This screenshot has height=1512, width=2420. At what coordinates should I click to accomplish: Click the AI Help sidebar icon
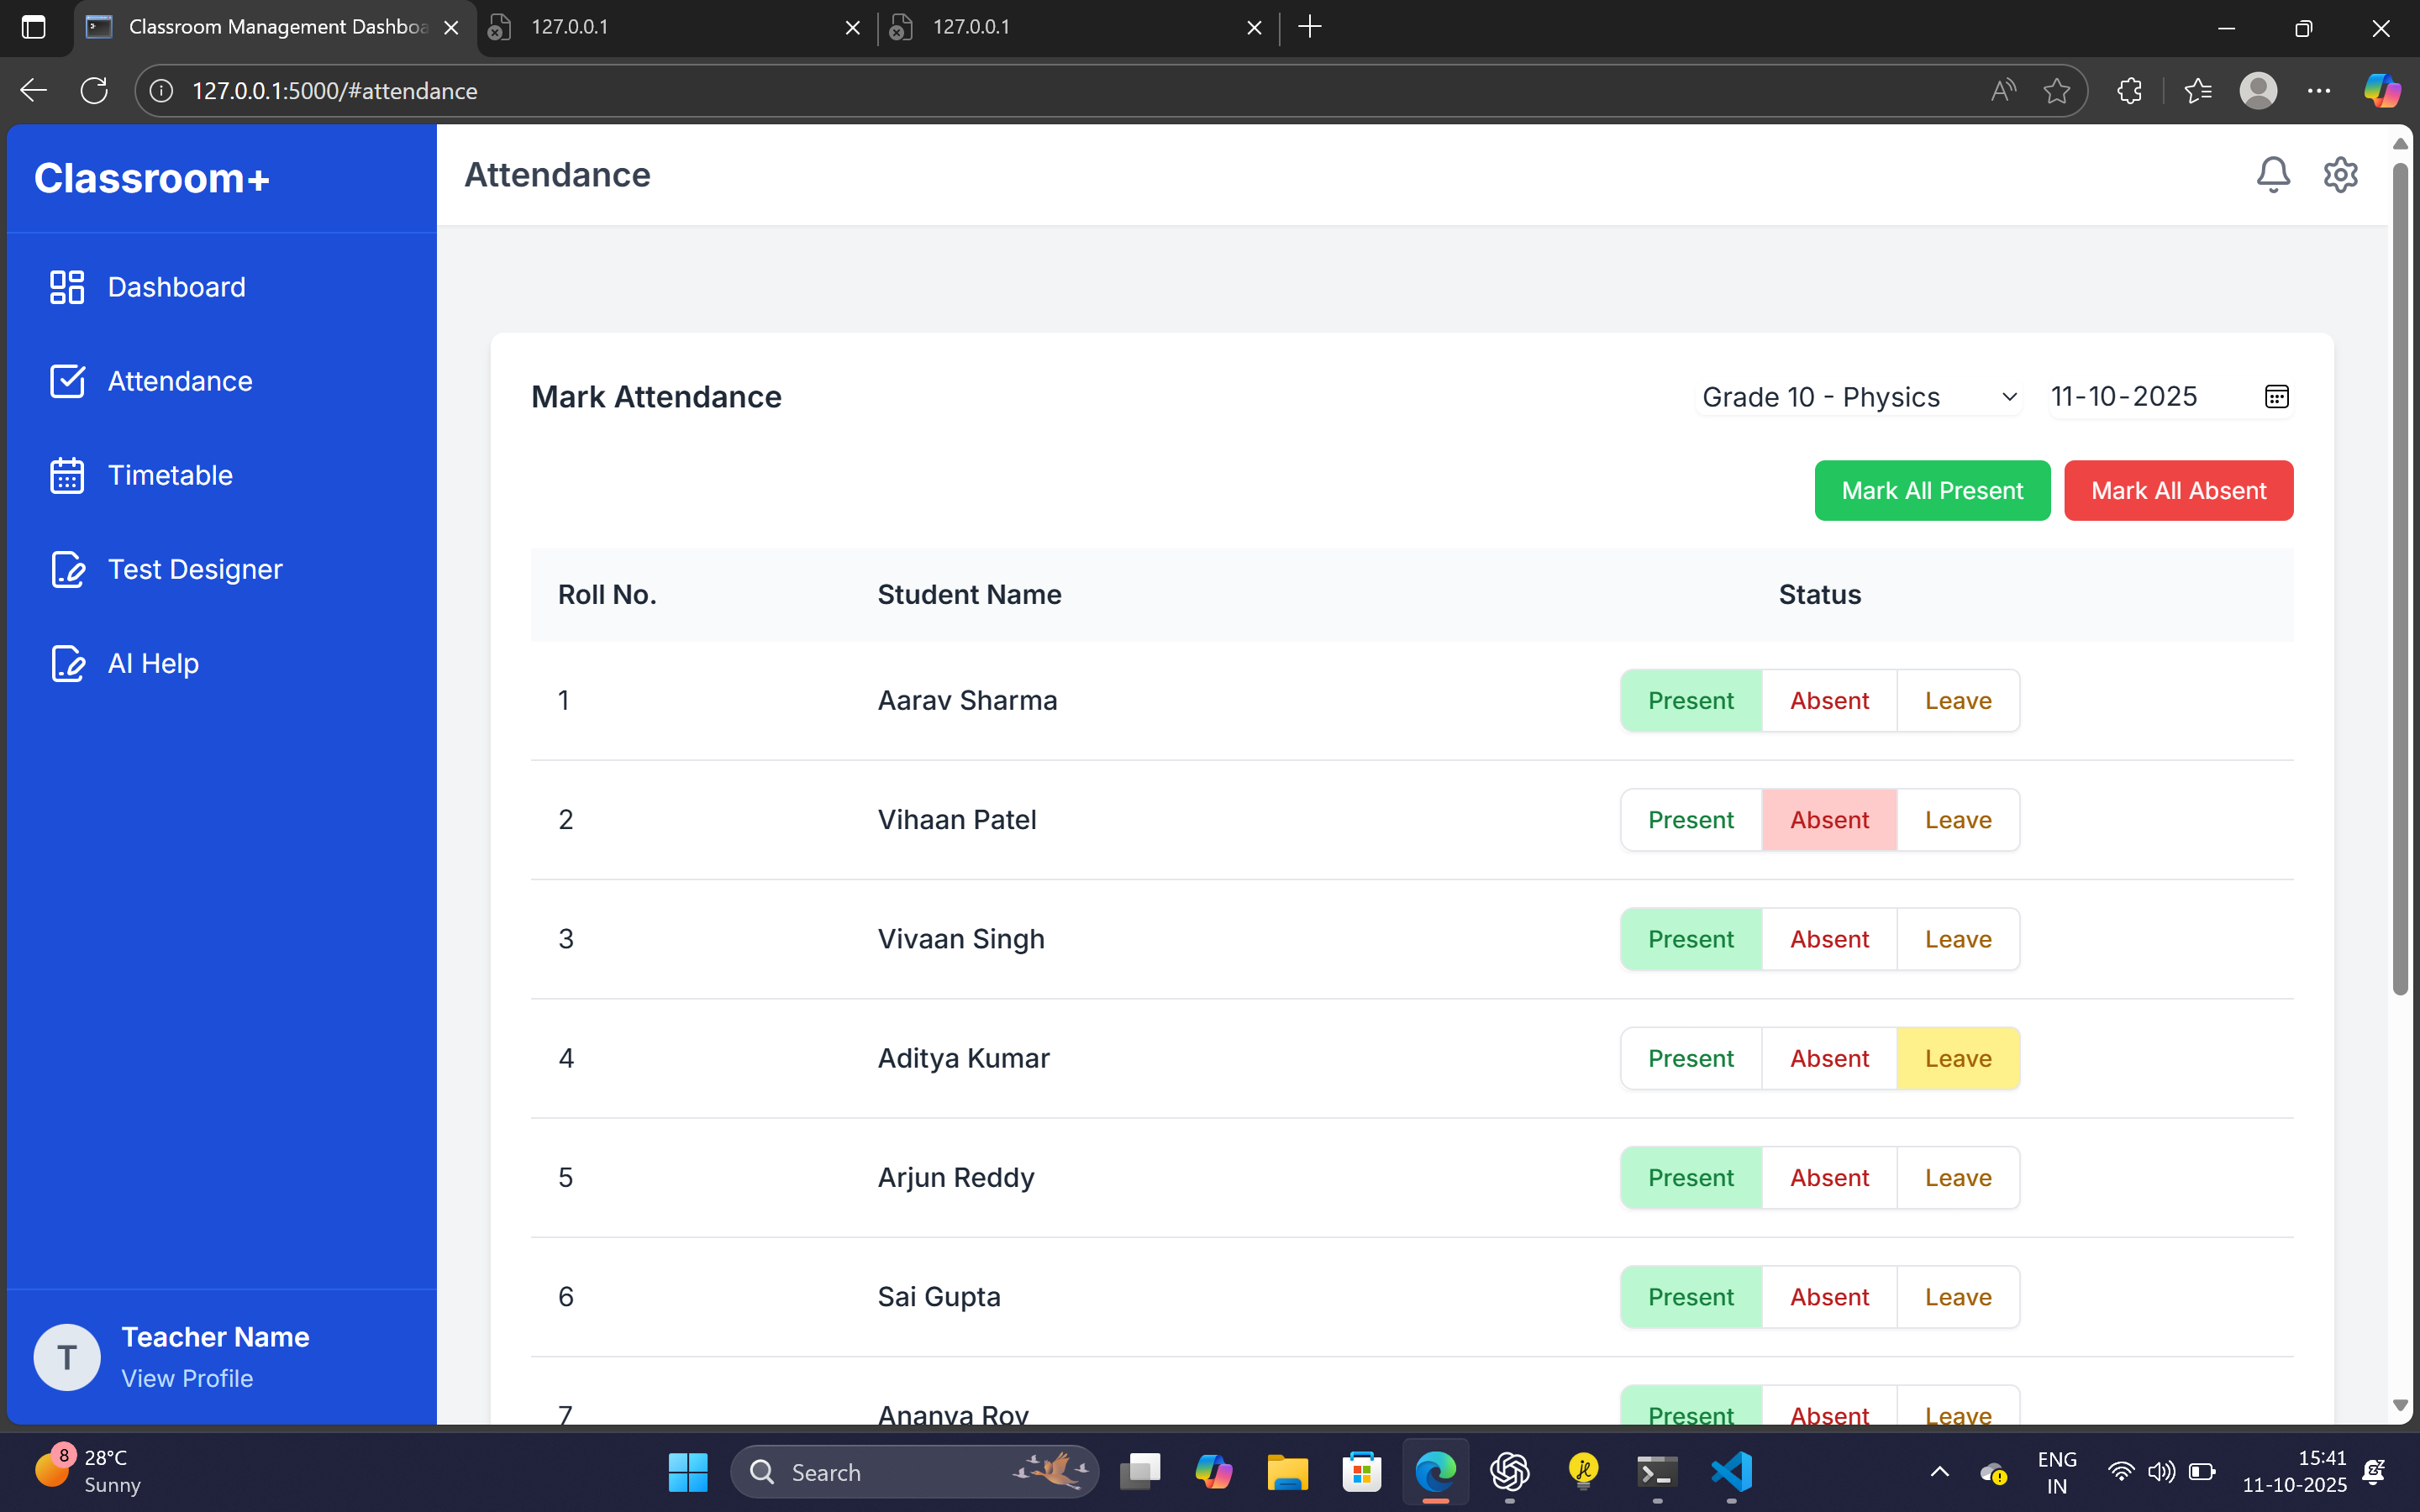tap(67, 663)
